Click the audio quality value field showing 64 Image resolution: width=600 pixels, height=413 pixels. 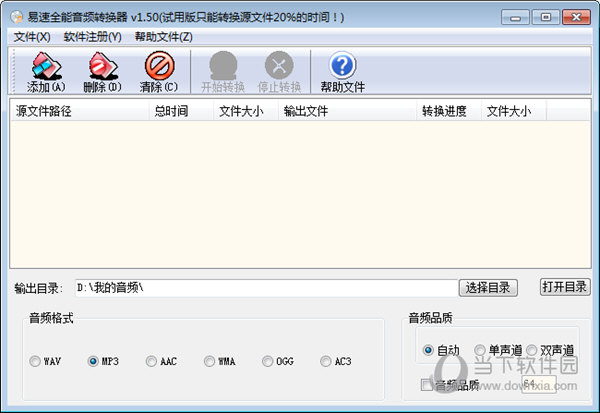click(x=539, y=384)
